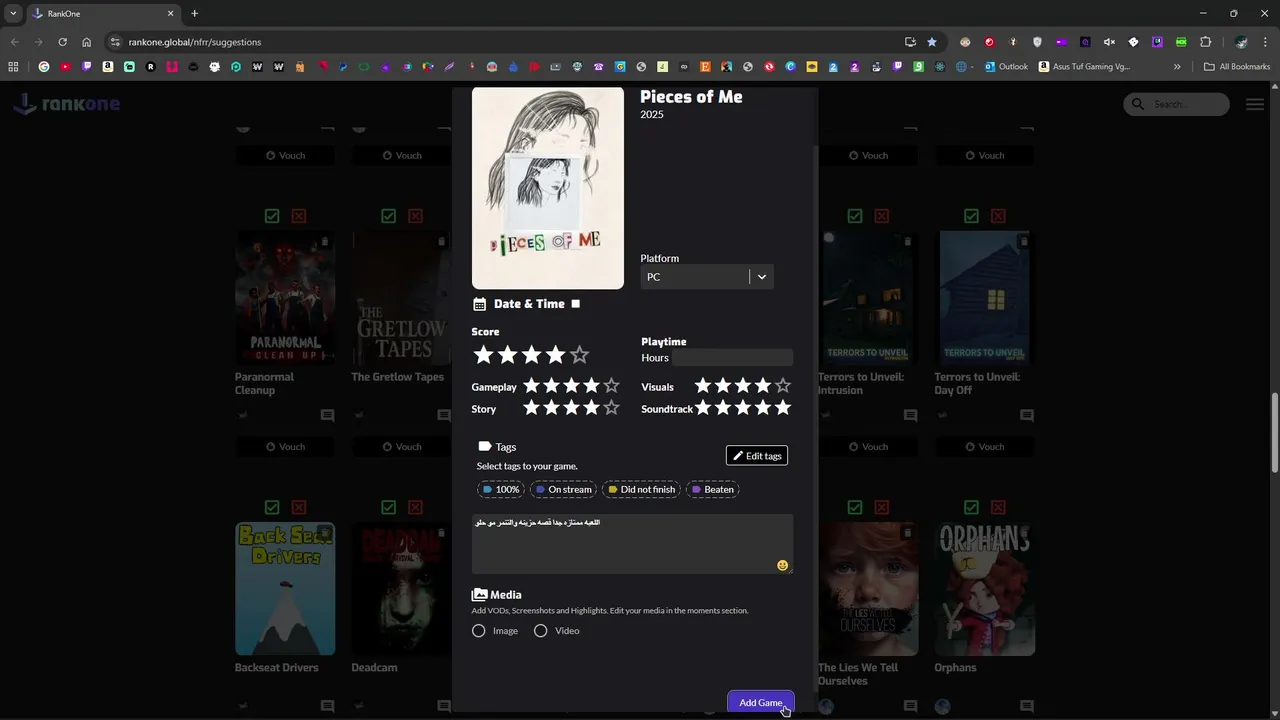Set Visuals rating to five stars

pyautogui.click(x=783, y=386)
